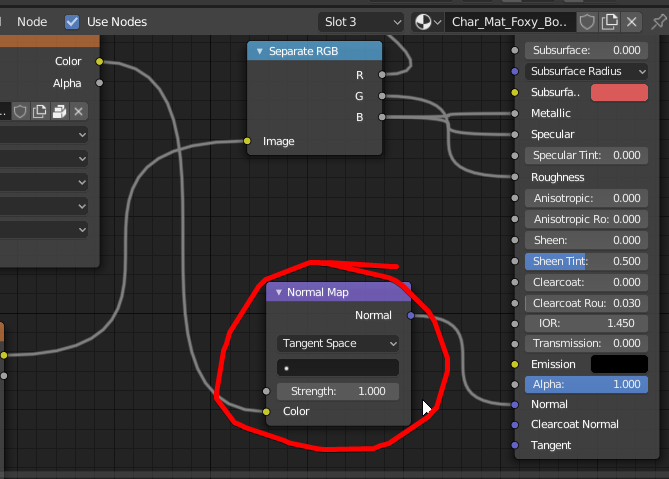Unlink image with X on texture node

[x=79, y=112]
